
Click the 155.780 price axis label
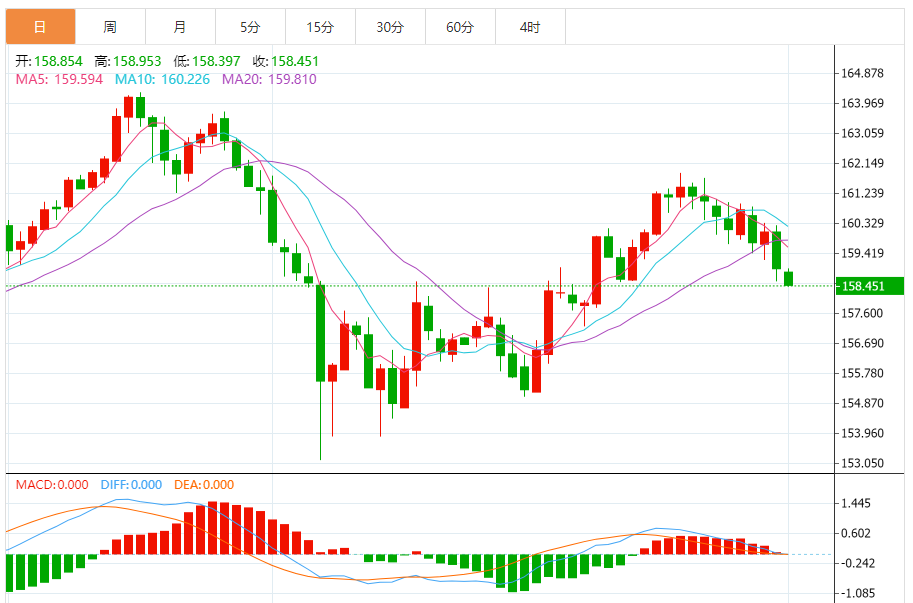pos(862,373)
